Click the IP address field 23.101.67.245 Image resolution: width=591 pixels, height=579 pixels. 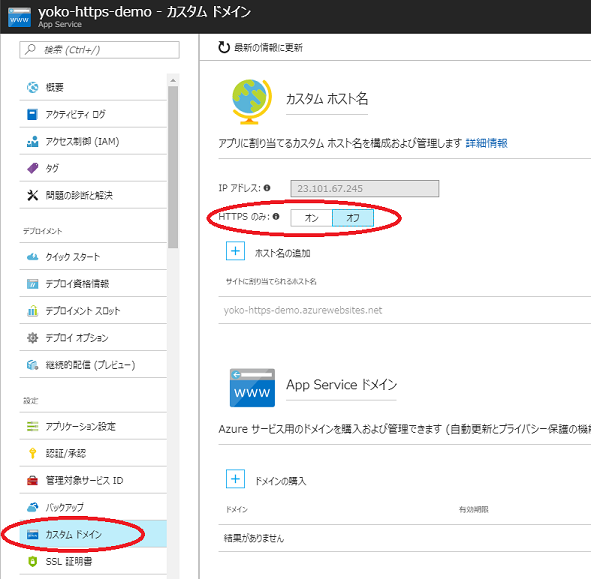click(x=364, y=188)
